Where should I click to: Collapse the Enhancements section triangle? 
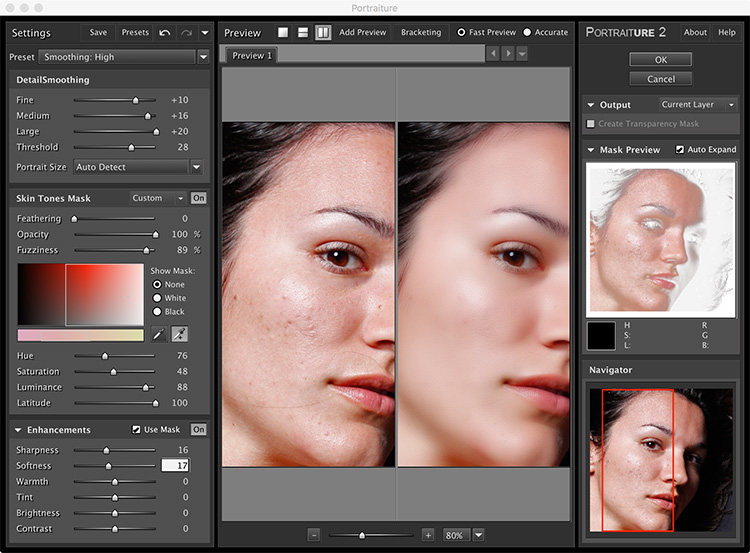tap(18, 430)
